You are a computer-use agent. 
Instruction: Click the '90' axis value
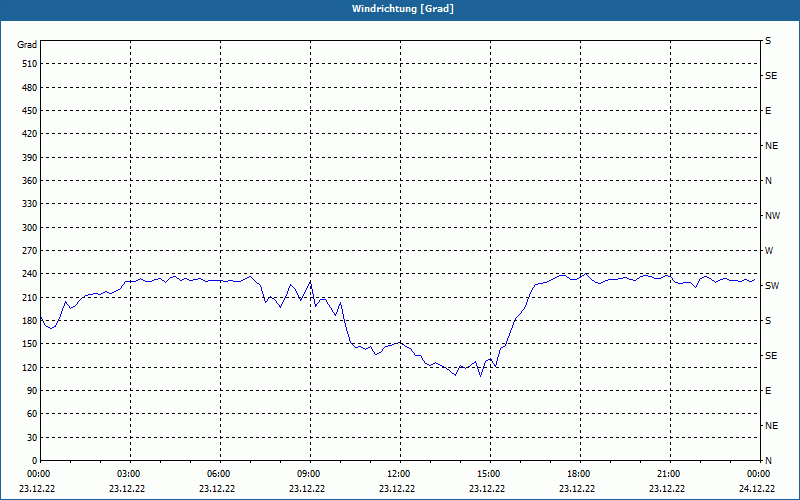point(32,391)
